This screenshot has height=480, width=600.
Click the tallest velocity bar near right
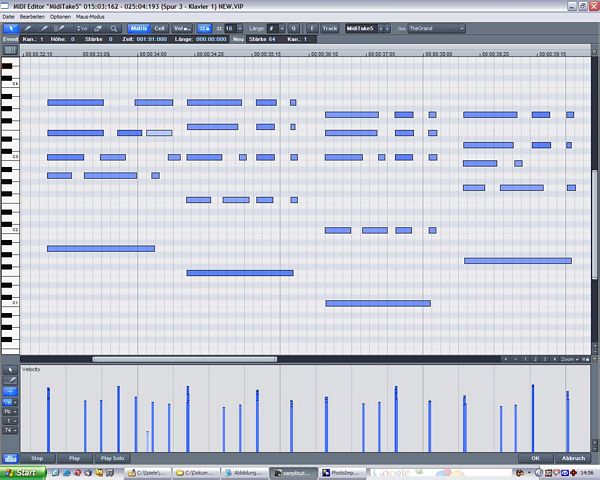533,418
